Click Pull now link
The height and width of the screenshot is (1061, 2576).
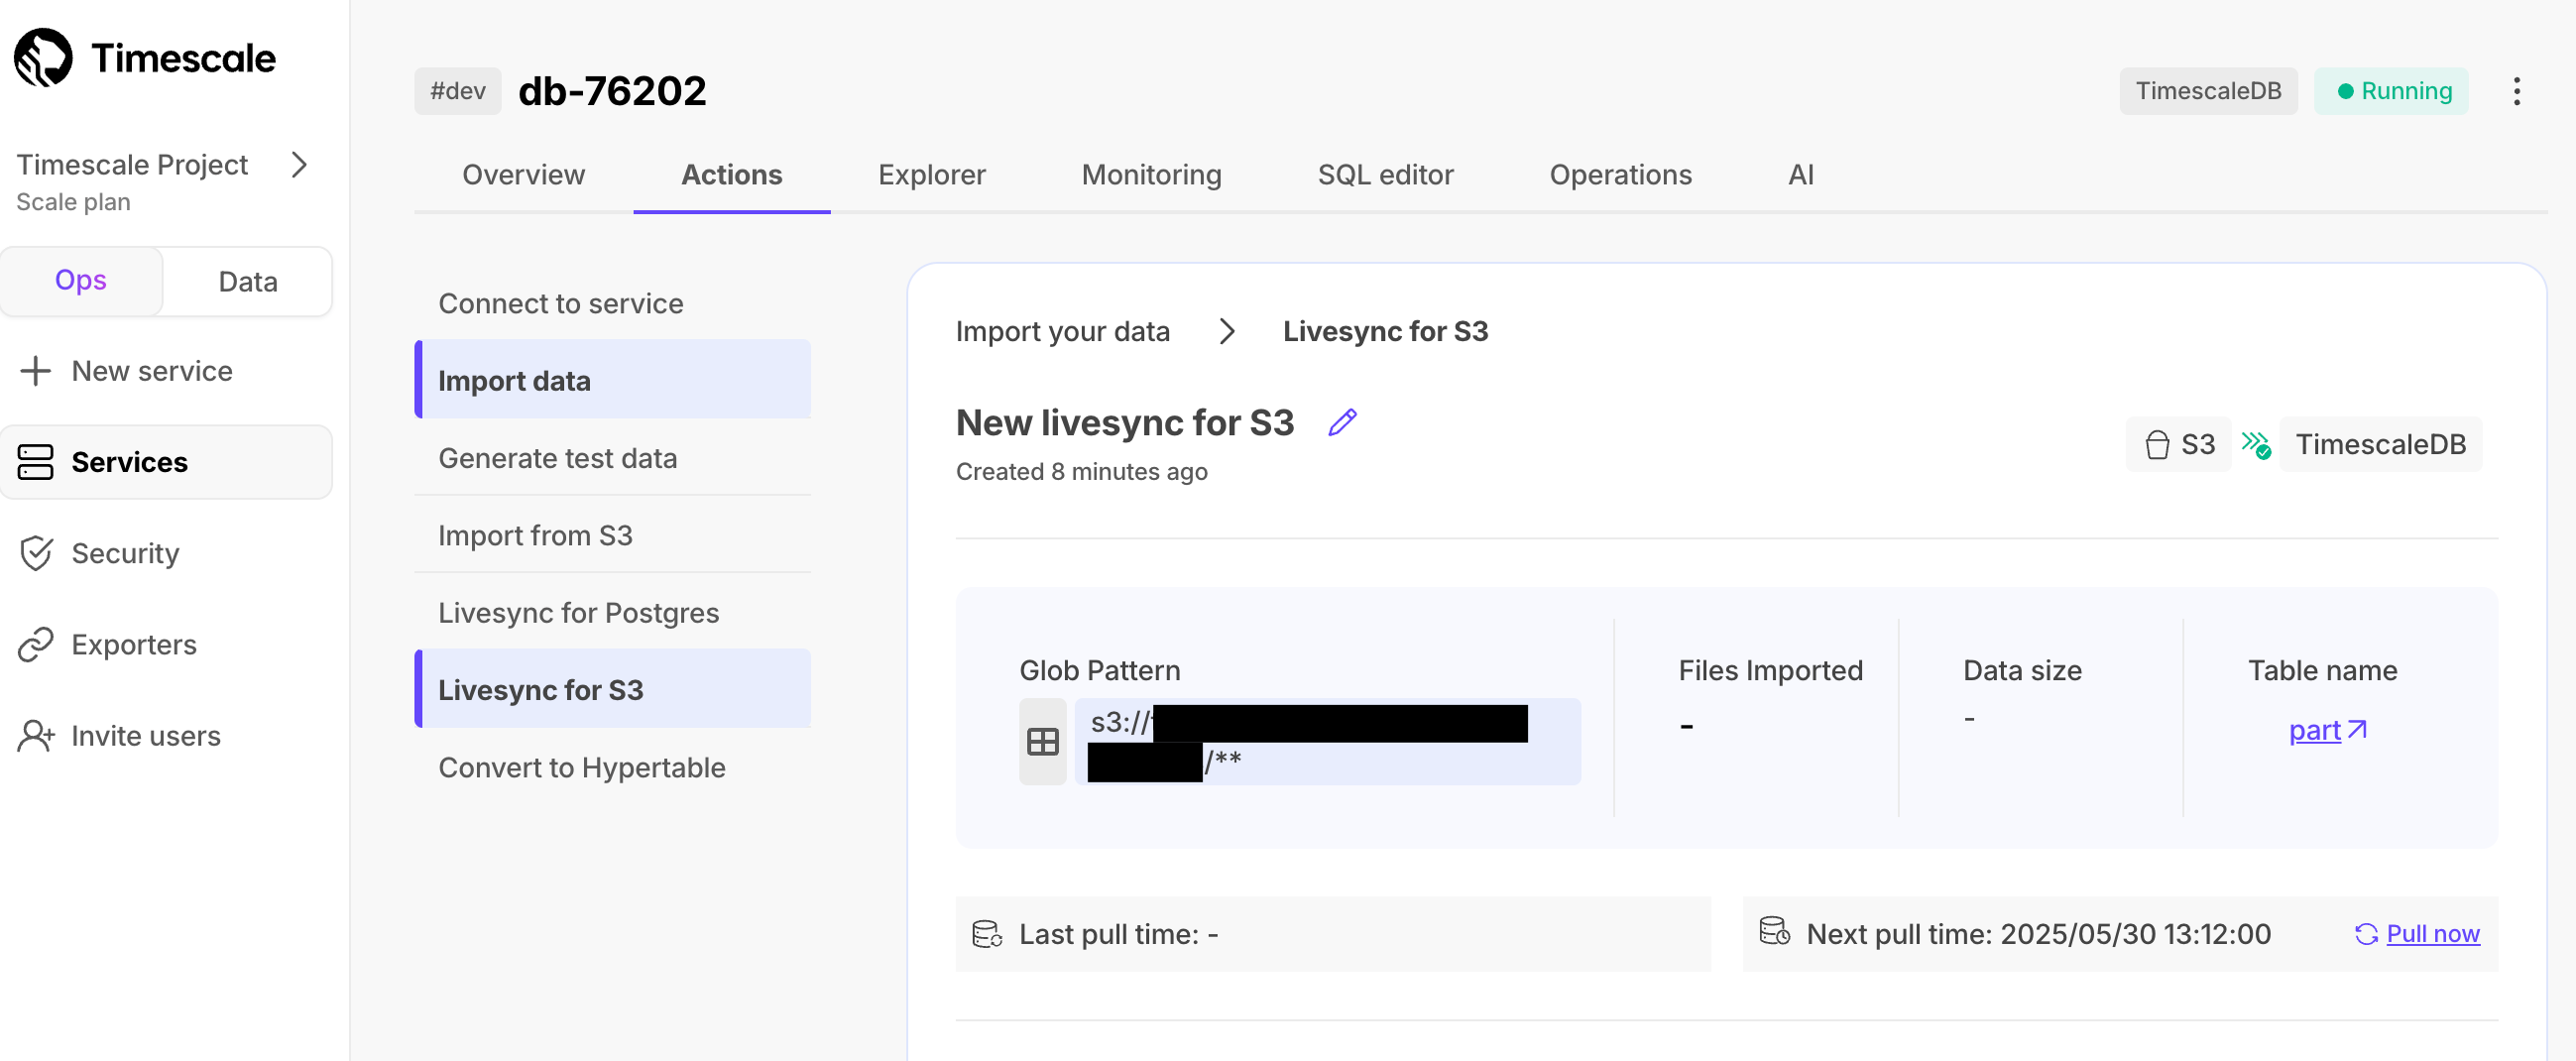click(2418, 933)
